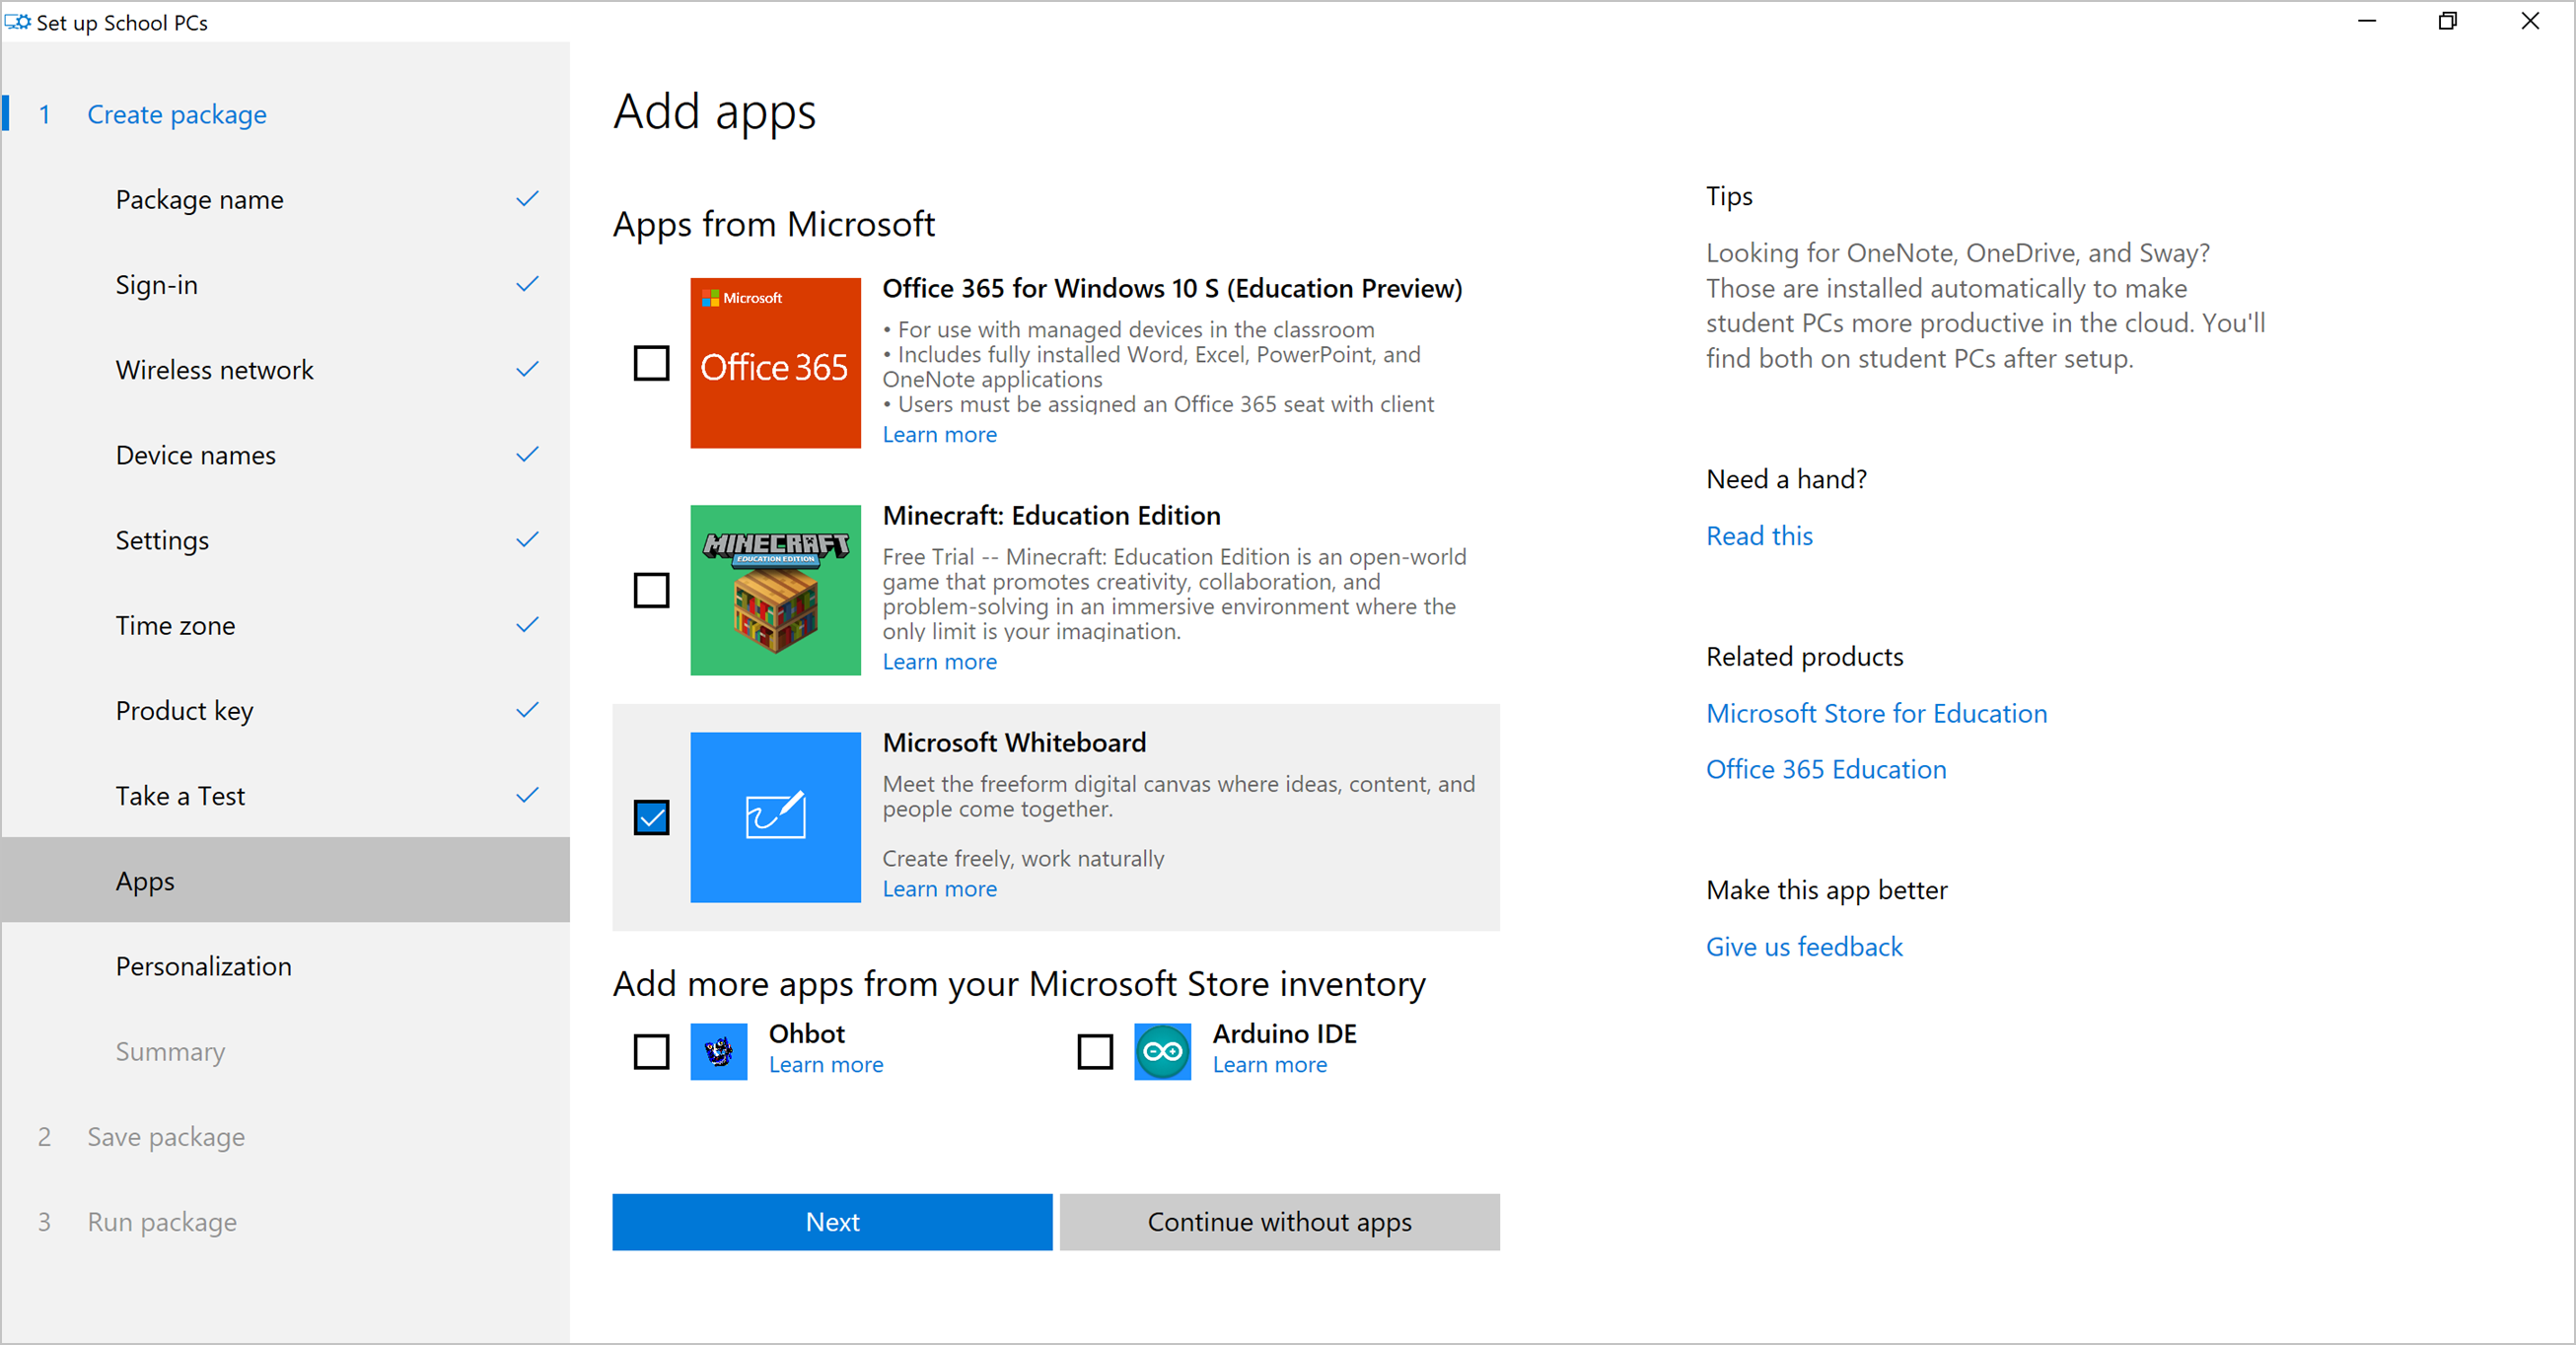Click the checkmark beside Package name
The image size is (2576, 1345).
point(527,199)
